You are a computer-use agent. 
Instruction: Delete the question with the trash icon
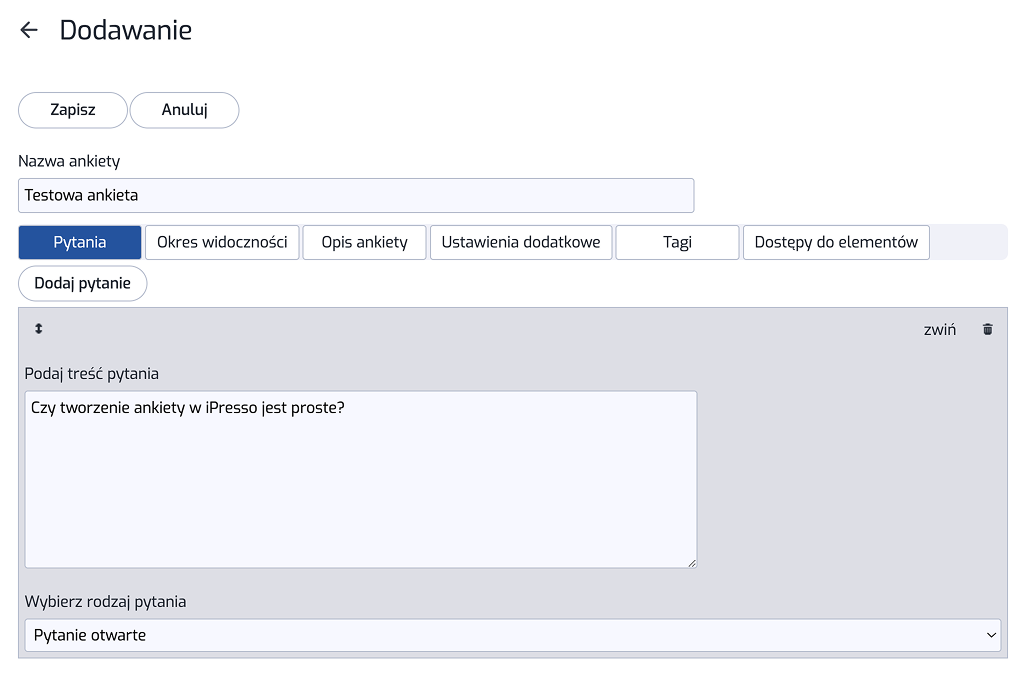tap(987, 329)
